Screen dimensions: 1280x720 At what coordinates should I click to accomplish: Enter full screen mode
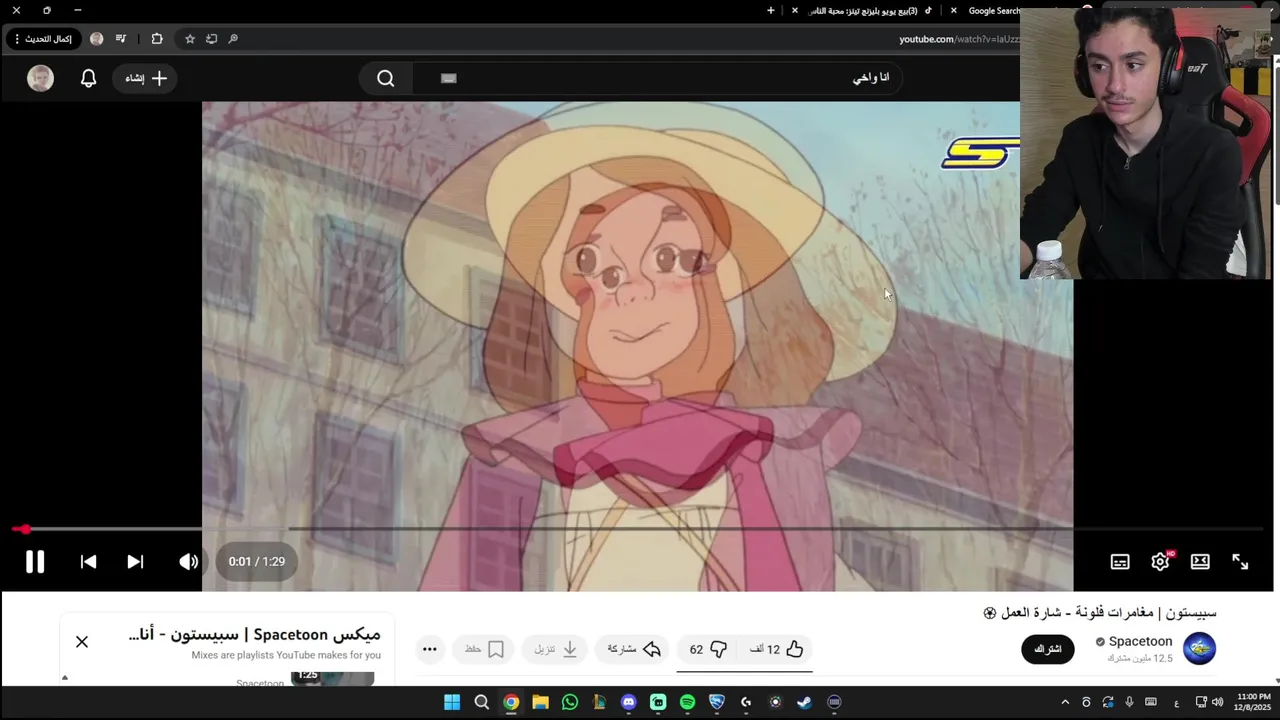(x=1240, y=562)
